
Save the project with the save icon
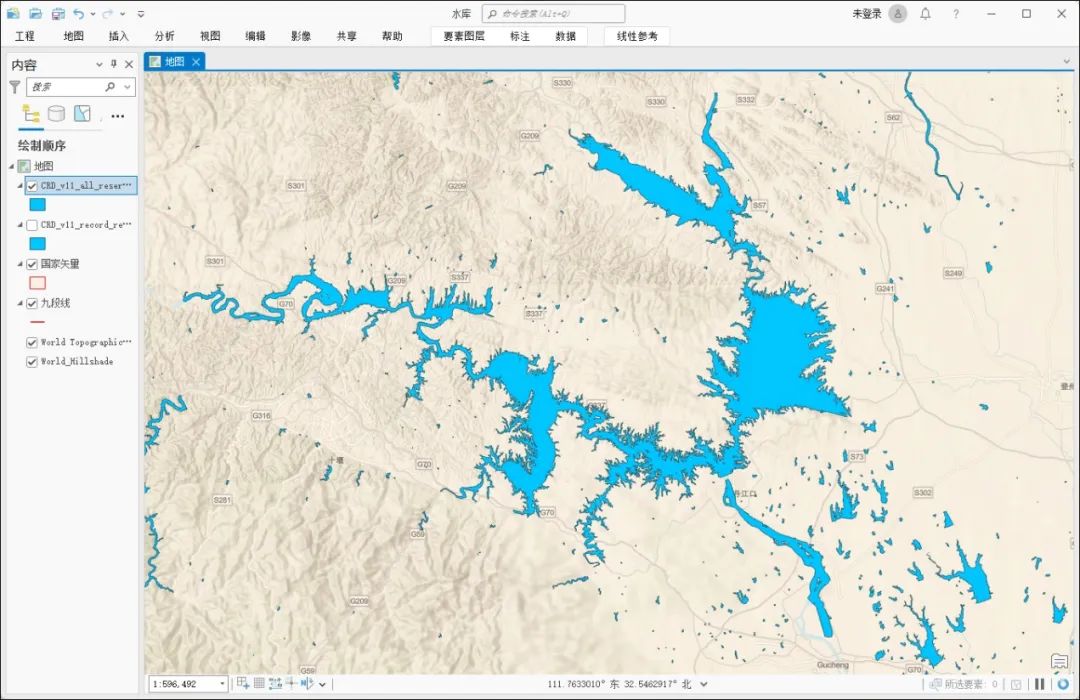pos(58,13)
